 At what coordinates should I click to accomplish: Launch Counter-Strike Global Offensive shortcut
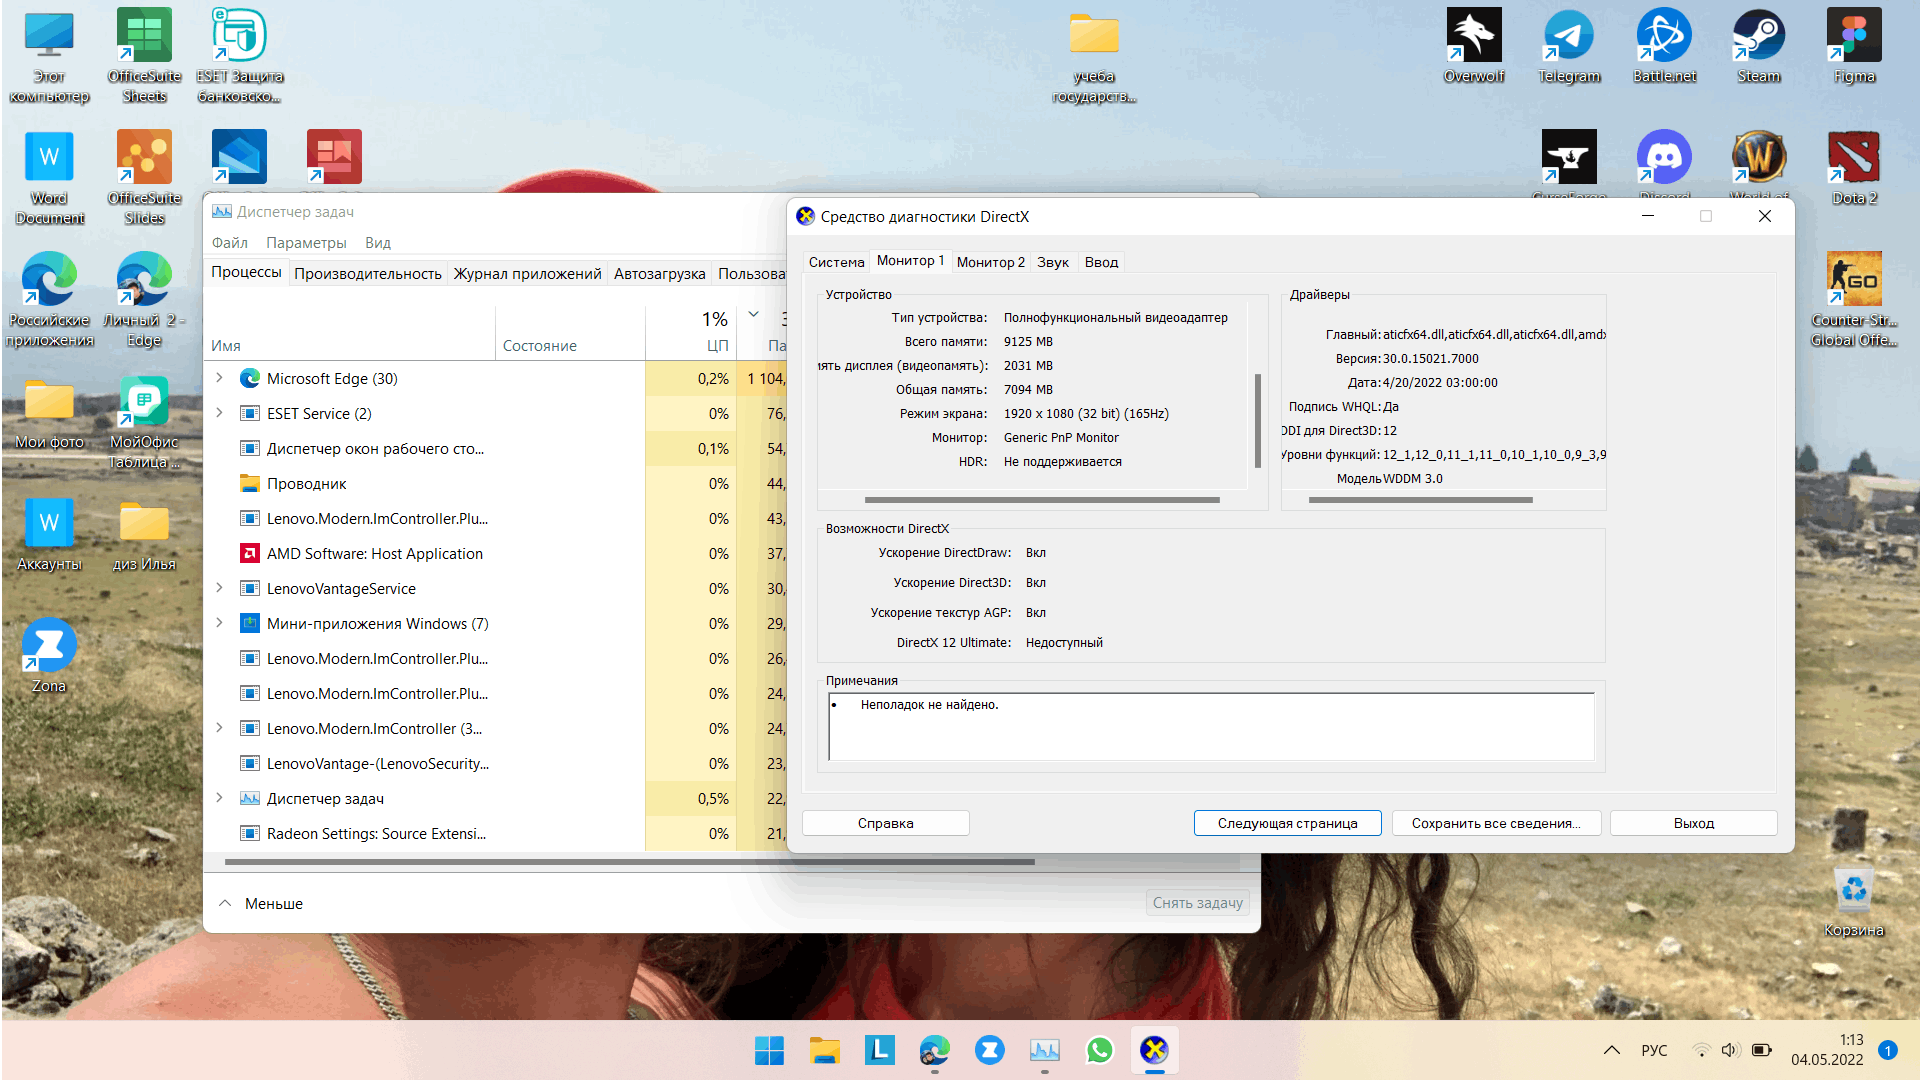[x=1854, y=300]
